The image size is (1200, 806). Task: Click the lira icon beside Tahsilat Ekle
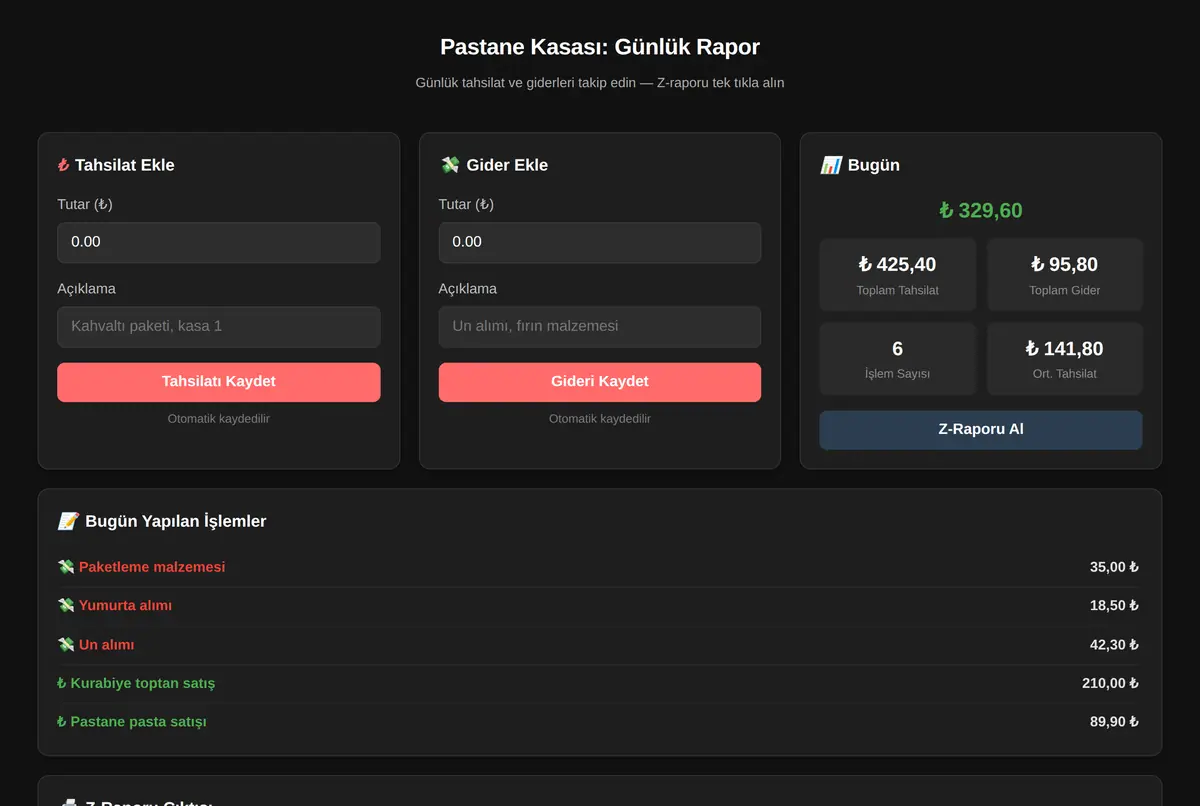[x=63, y=165]
